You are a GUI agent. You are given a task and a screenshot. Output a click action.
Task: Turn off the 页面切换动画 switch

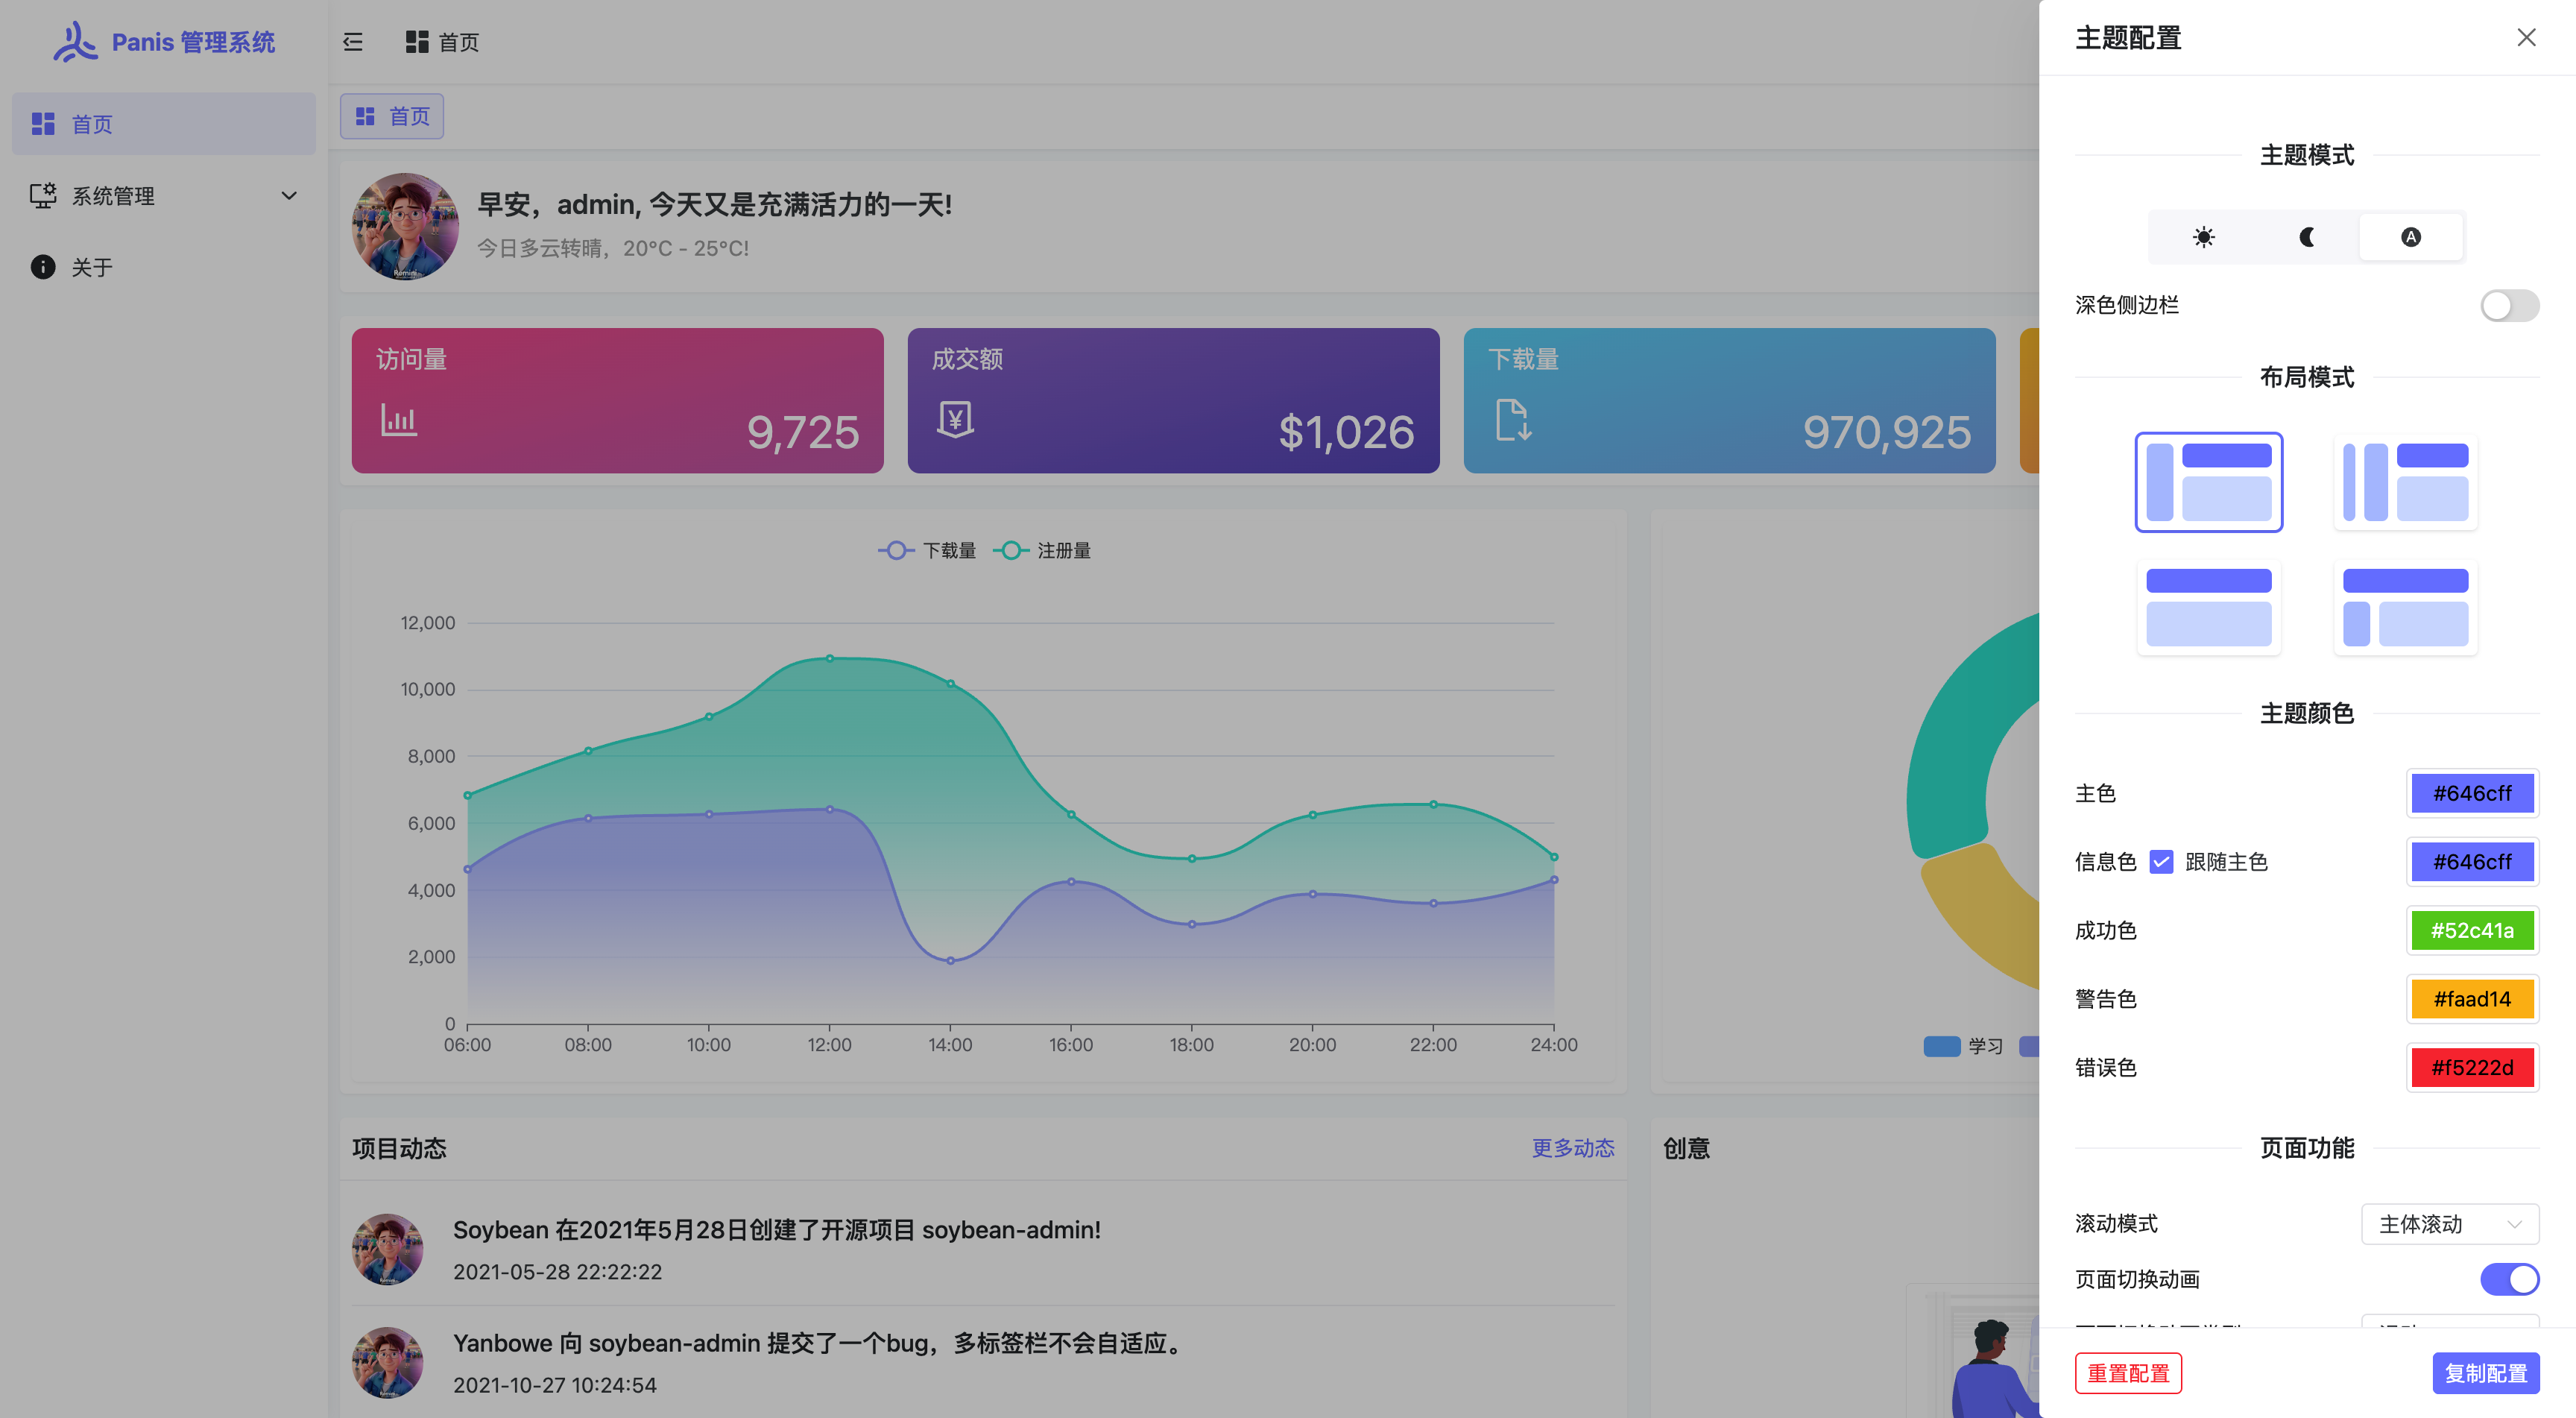point(2508,1279)
